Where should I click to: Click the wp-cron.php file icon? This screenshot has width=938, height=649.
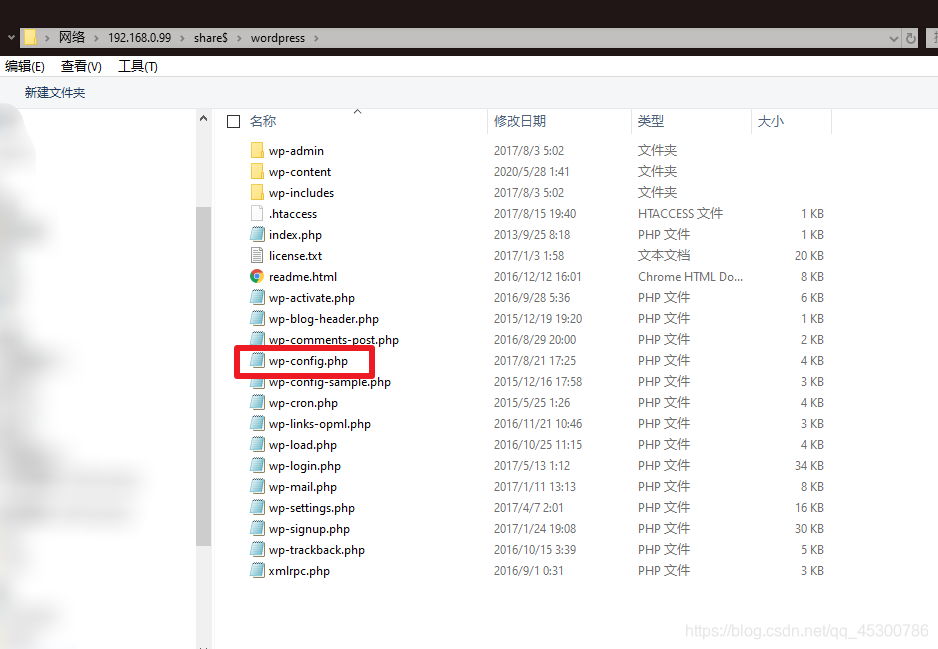click(257, 402)
